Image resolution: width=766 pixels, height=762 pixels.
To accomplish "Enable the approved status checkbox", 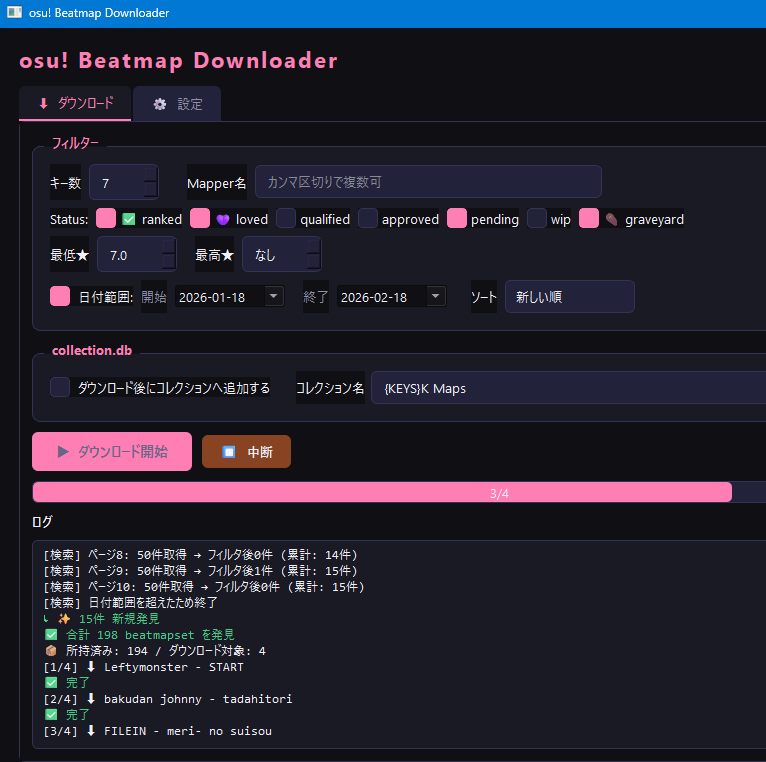I will [x=368, y=218].
